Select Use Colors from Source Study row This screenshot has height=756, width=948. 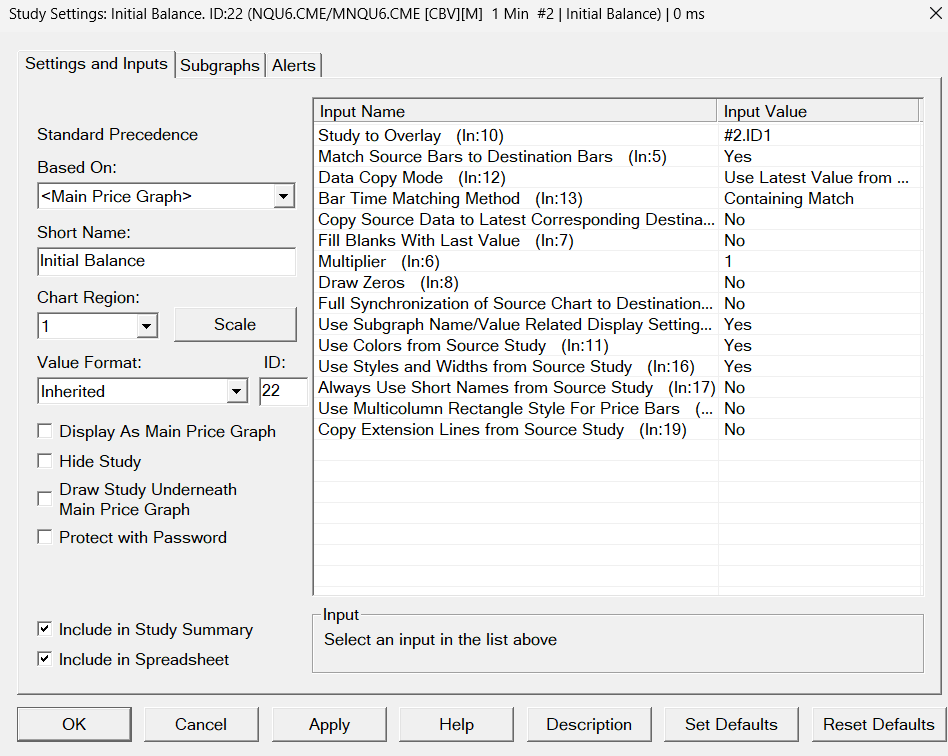(618, 345)
